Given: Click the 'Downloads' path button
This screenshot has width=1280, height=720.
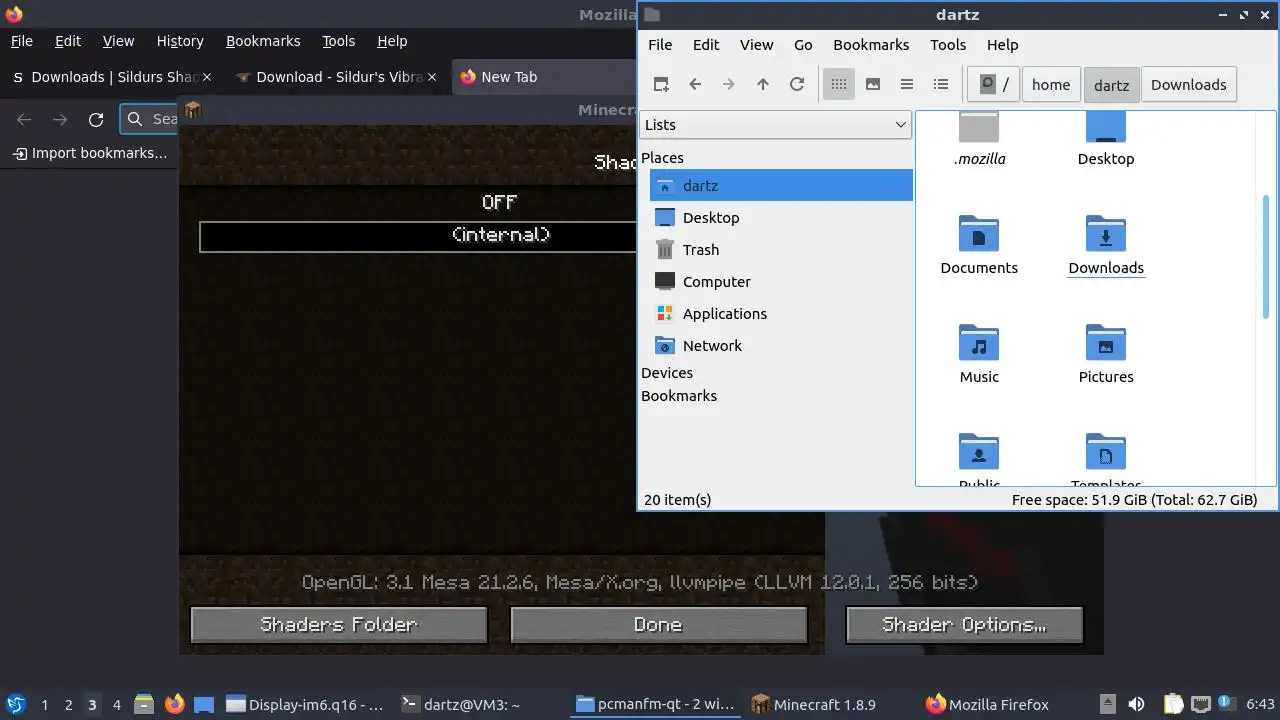Looking at the screenshot, I should click(x=1188, y=85).
